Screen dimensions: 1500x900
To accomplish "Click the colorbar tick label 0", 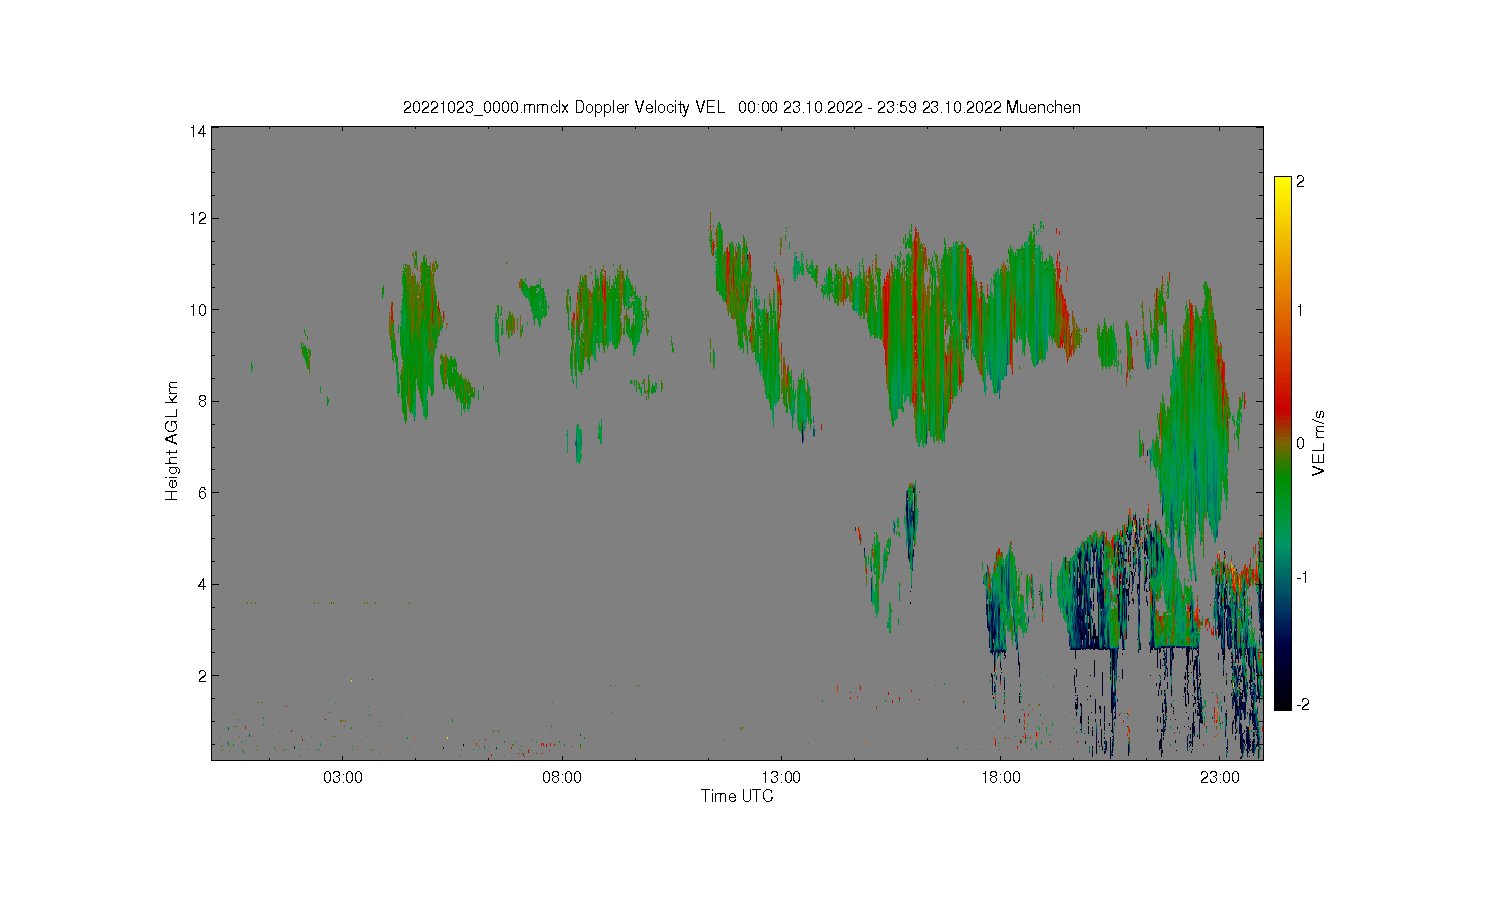I will [1300, 443].
